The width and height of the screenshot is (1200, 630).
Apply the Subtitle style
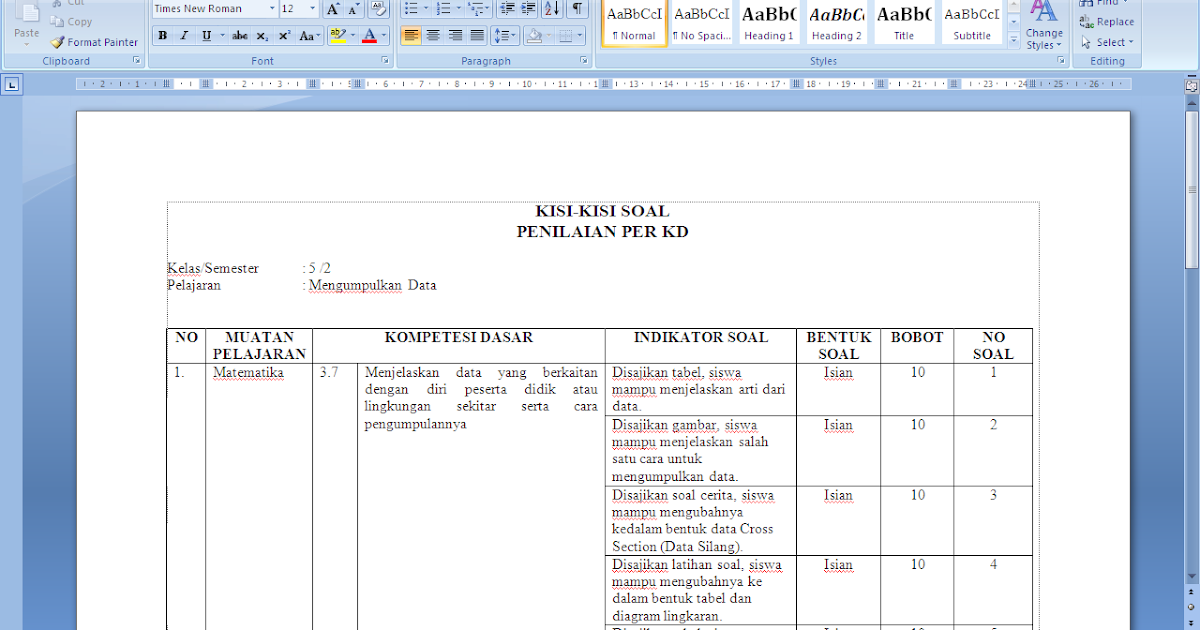point(971,23)
